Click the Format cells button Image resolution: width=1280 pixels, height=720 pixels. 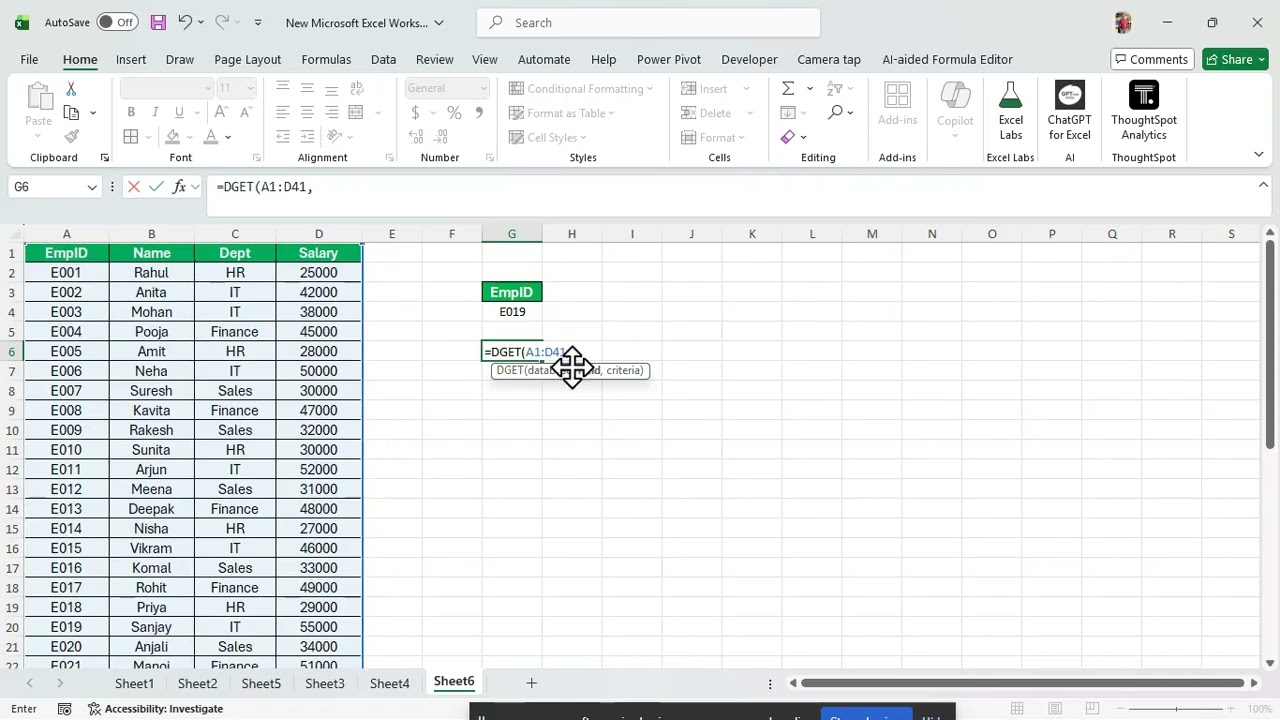click(x=713, y=137)
